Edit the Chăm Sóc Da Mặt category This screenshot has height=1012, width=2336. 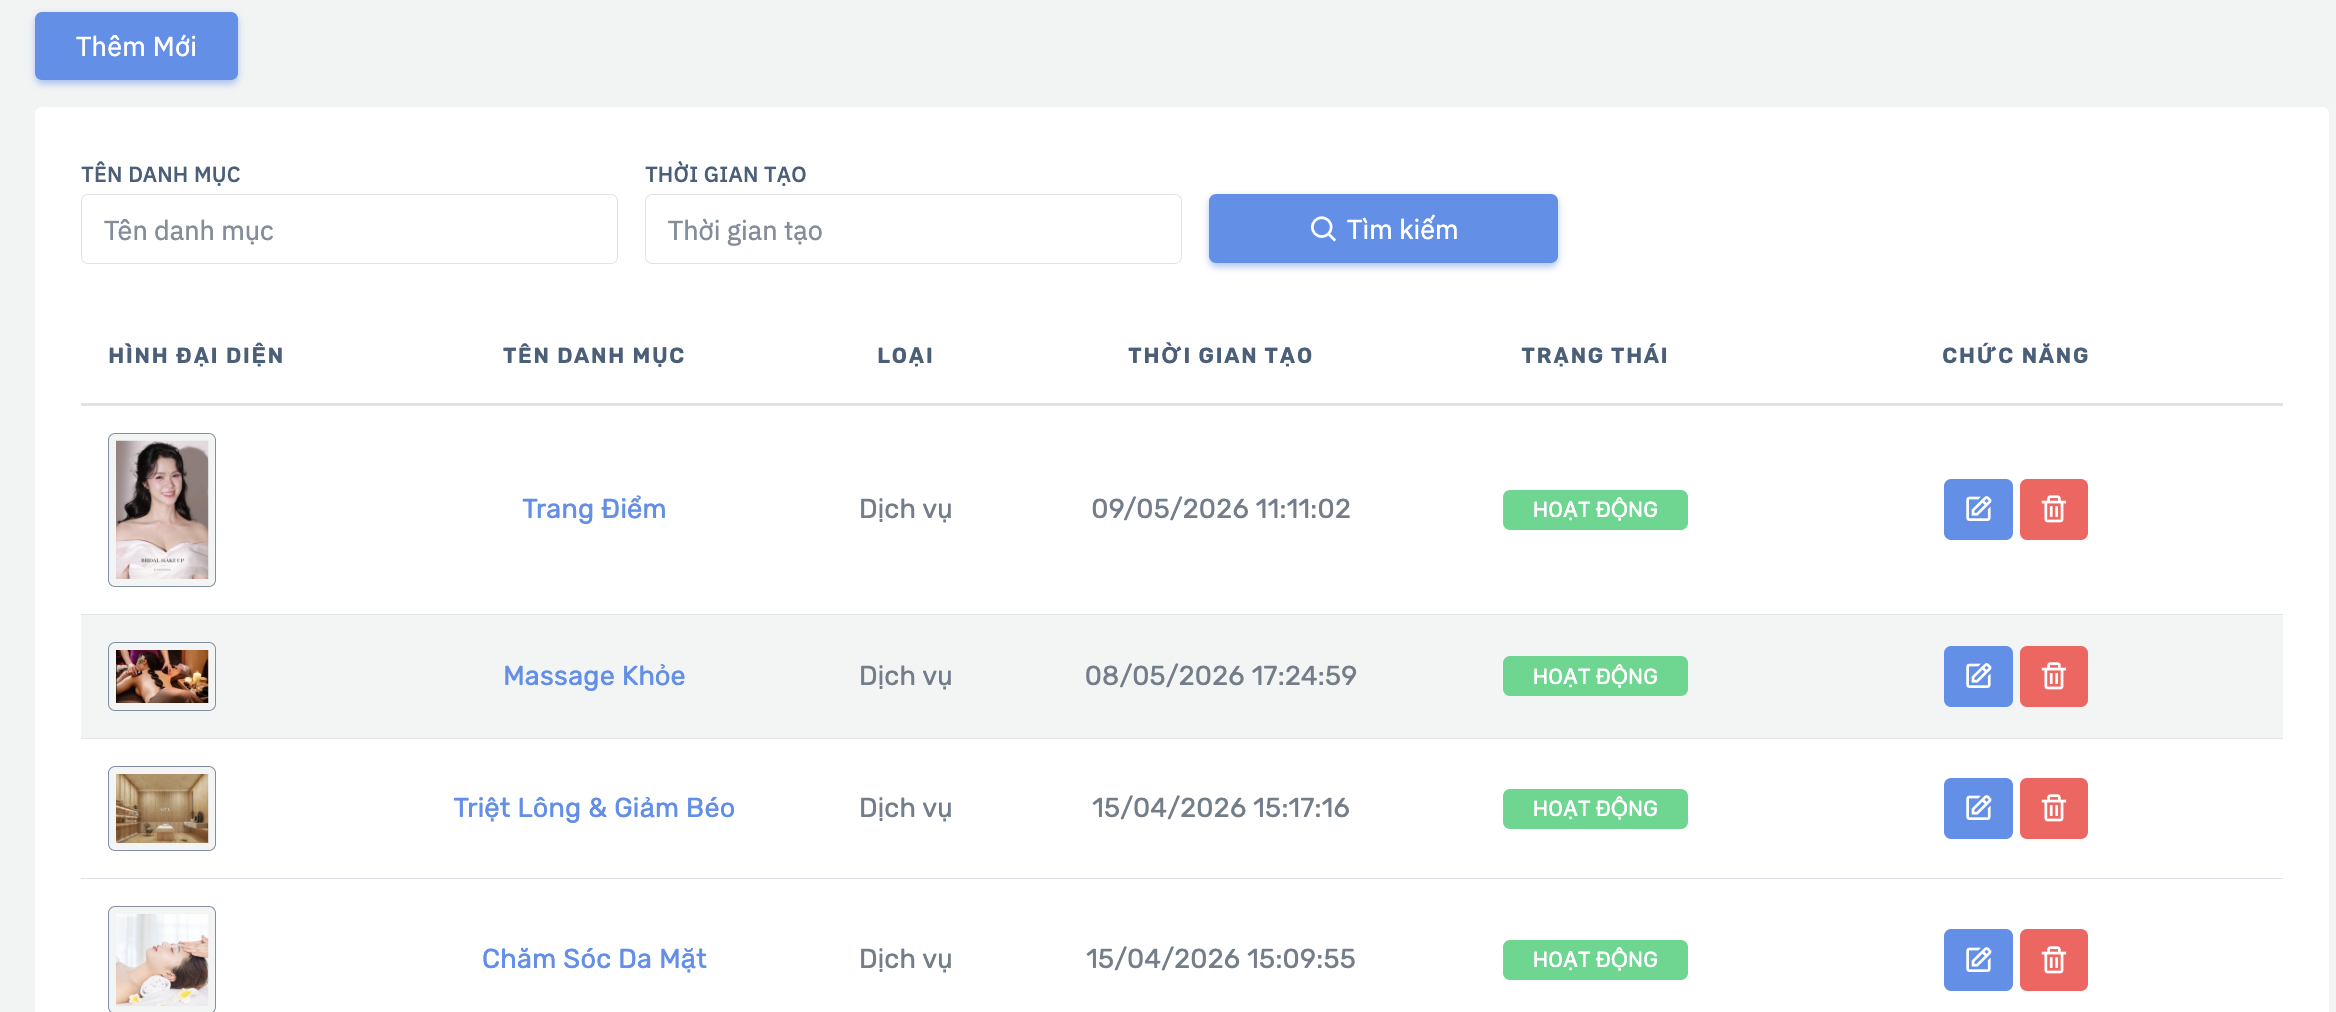click(1978, 960)
